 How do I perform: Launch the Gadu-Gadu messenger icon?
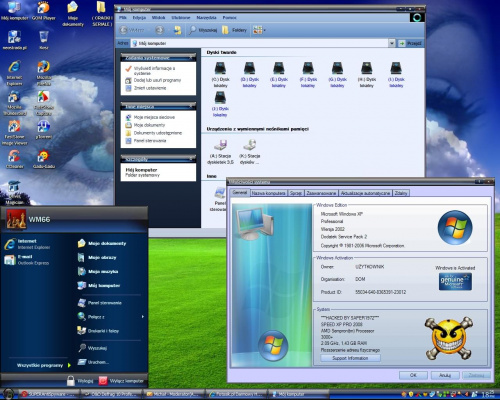click(44, 159)
